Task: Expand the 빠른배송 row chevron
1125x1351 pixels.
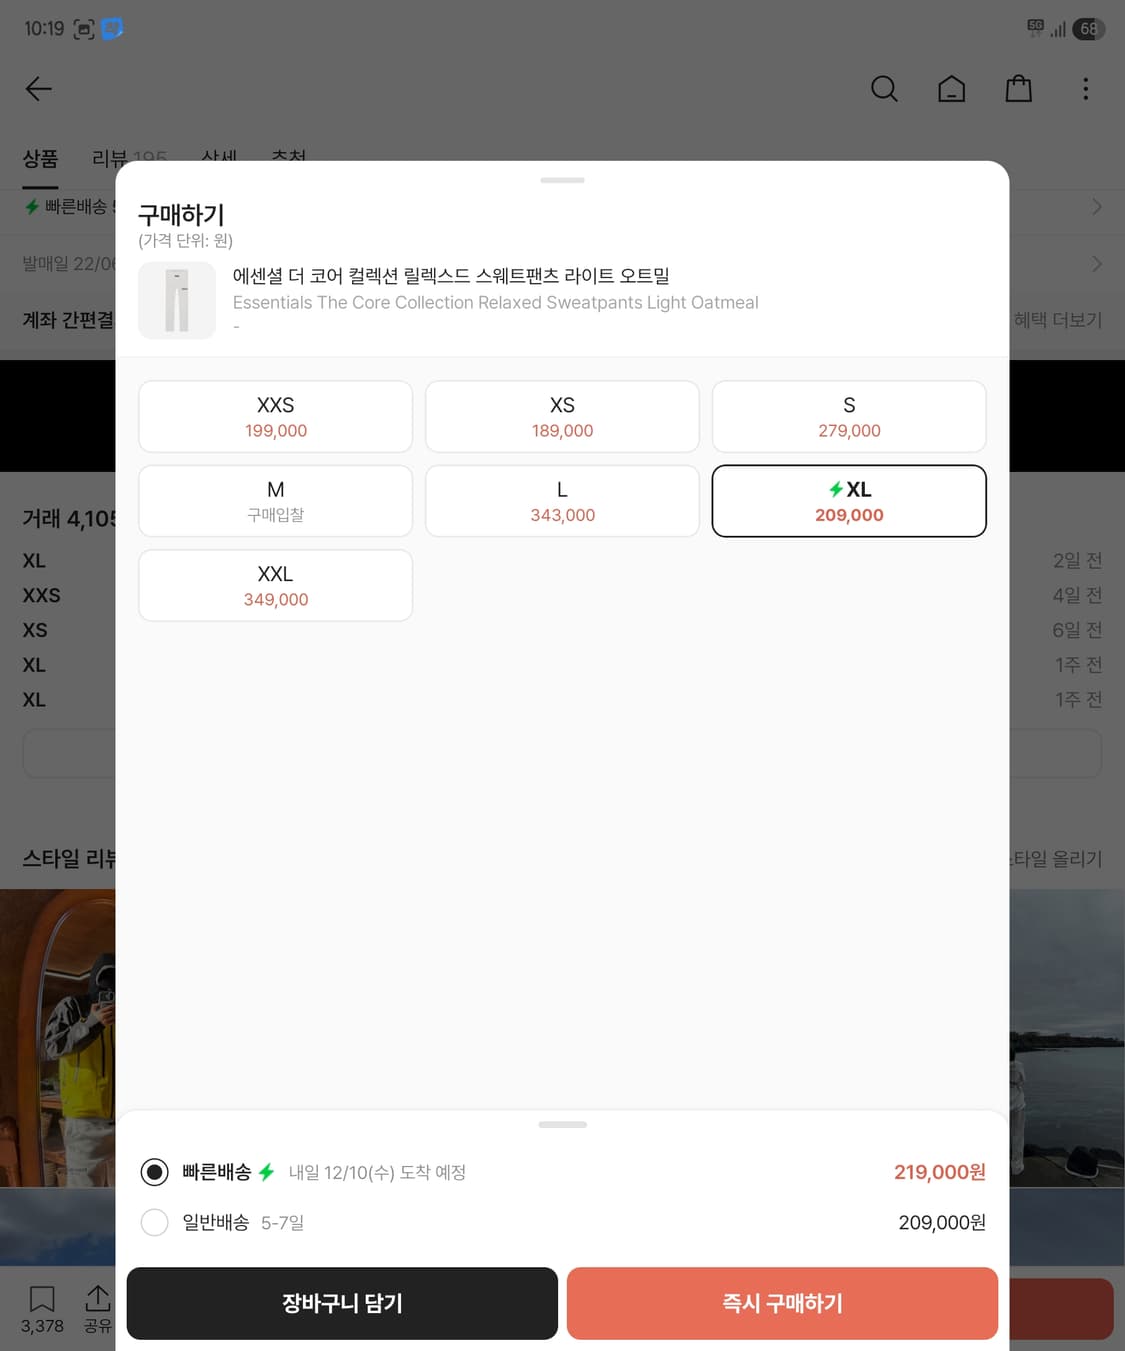Action: coord(1097,208)
